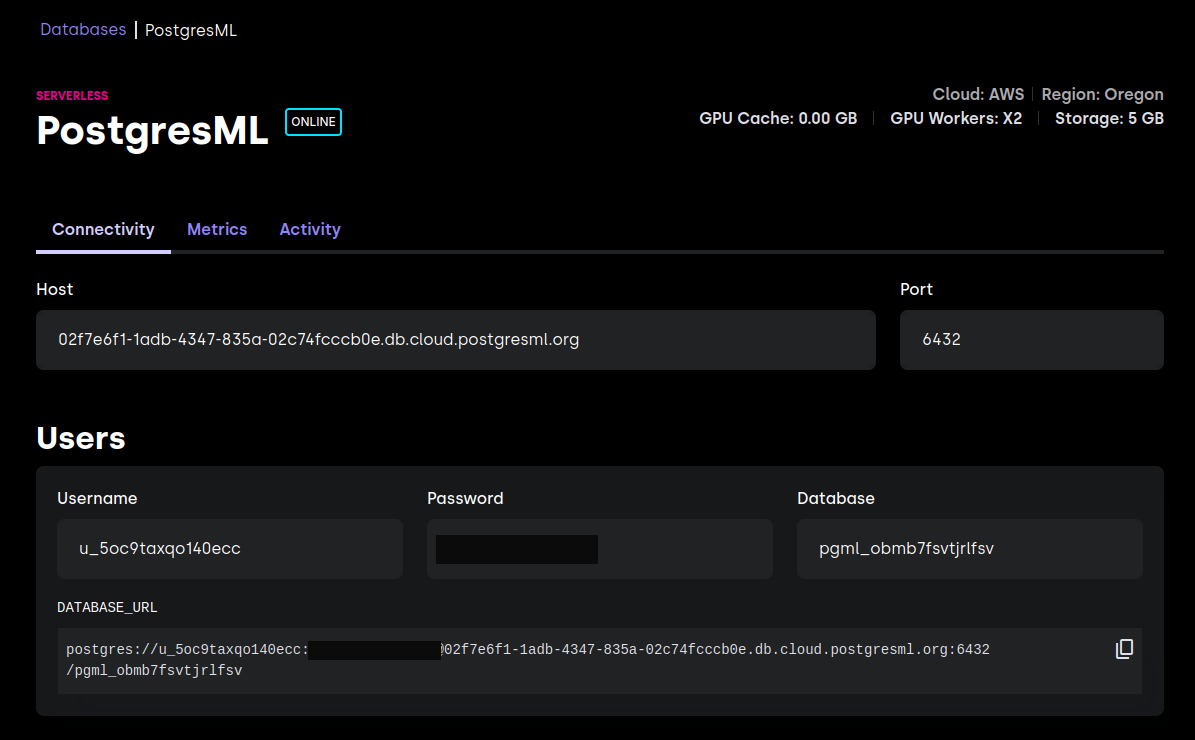This screenshot has width=1195, height=740.
Task: Click the Port field showing 6432
Action: pos(1032,340)
